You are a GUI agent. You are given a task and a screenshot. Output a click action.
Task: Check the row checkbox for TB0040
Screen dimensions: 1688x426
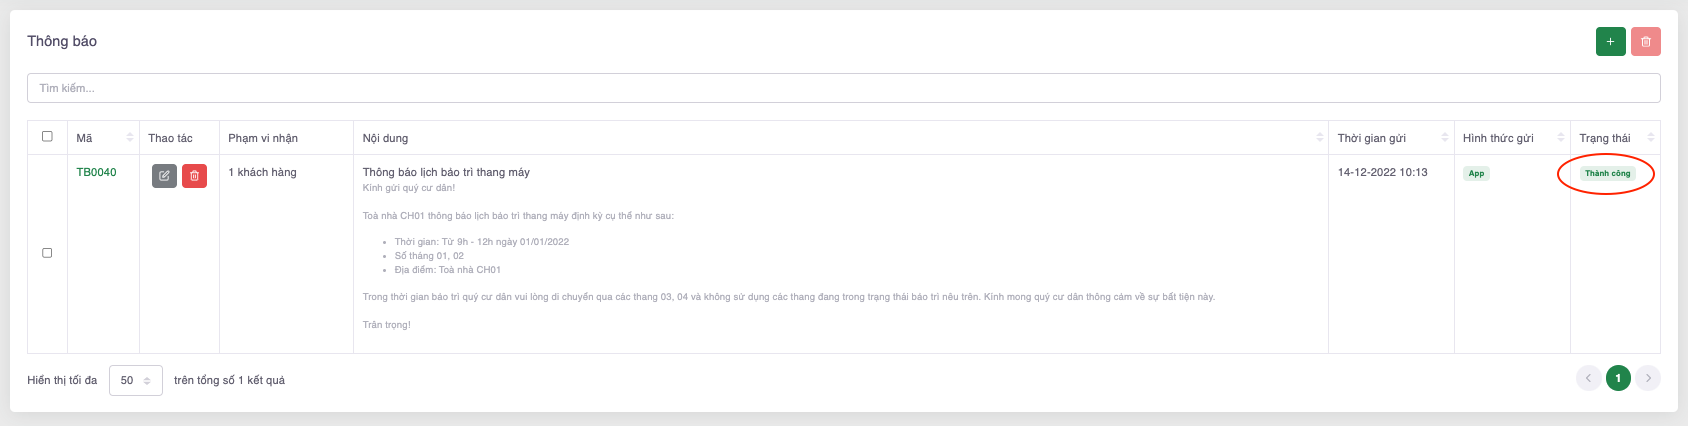click(47, 253)
